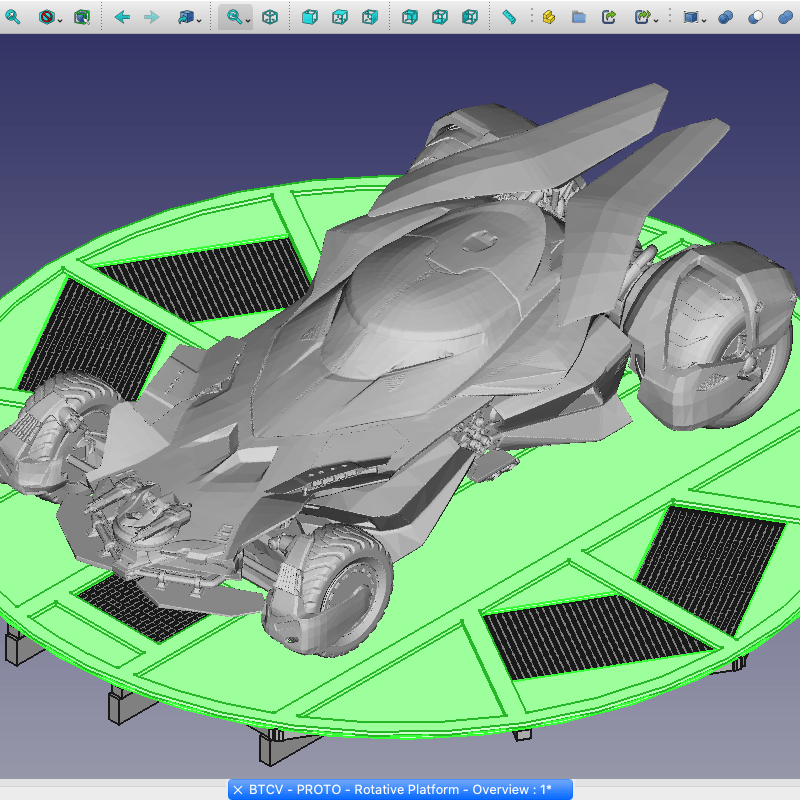Open the draw style dropdown
This screenshot has height=800, width=800.
[60, 20]
